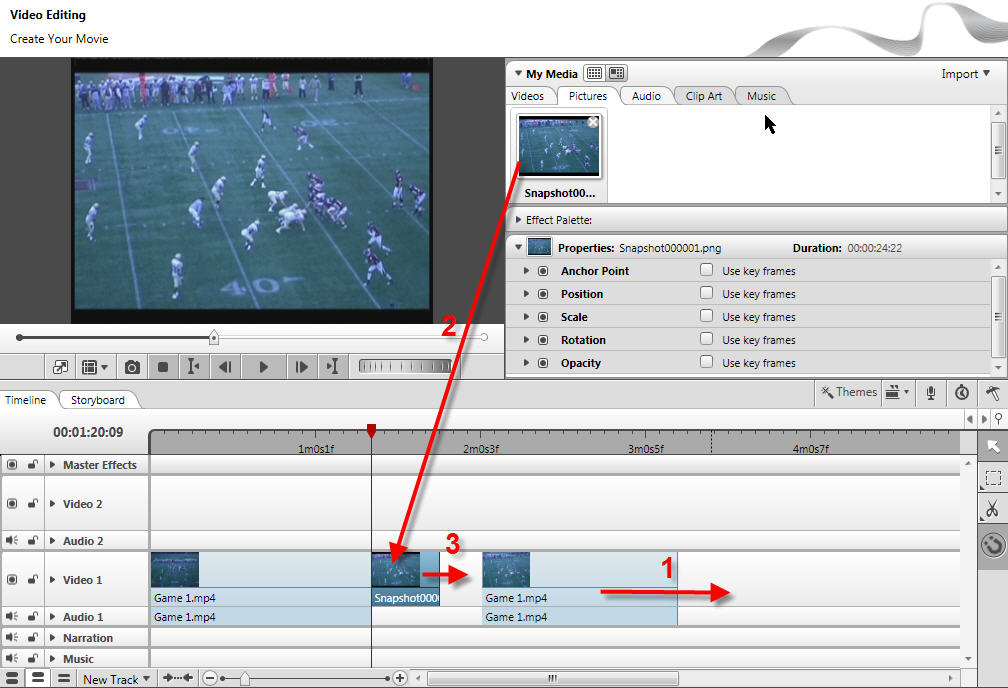Image resolution: width=1008 pixels, height=688 pixels.
Task: Click the timeline zoom slider handle
Action: tap(244, 678)
